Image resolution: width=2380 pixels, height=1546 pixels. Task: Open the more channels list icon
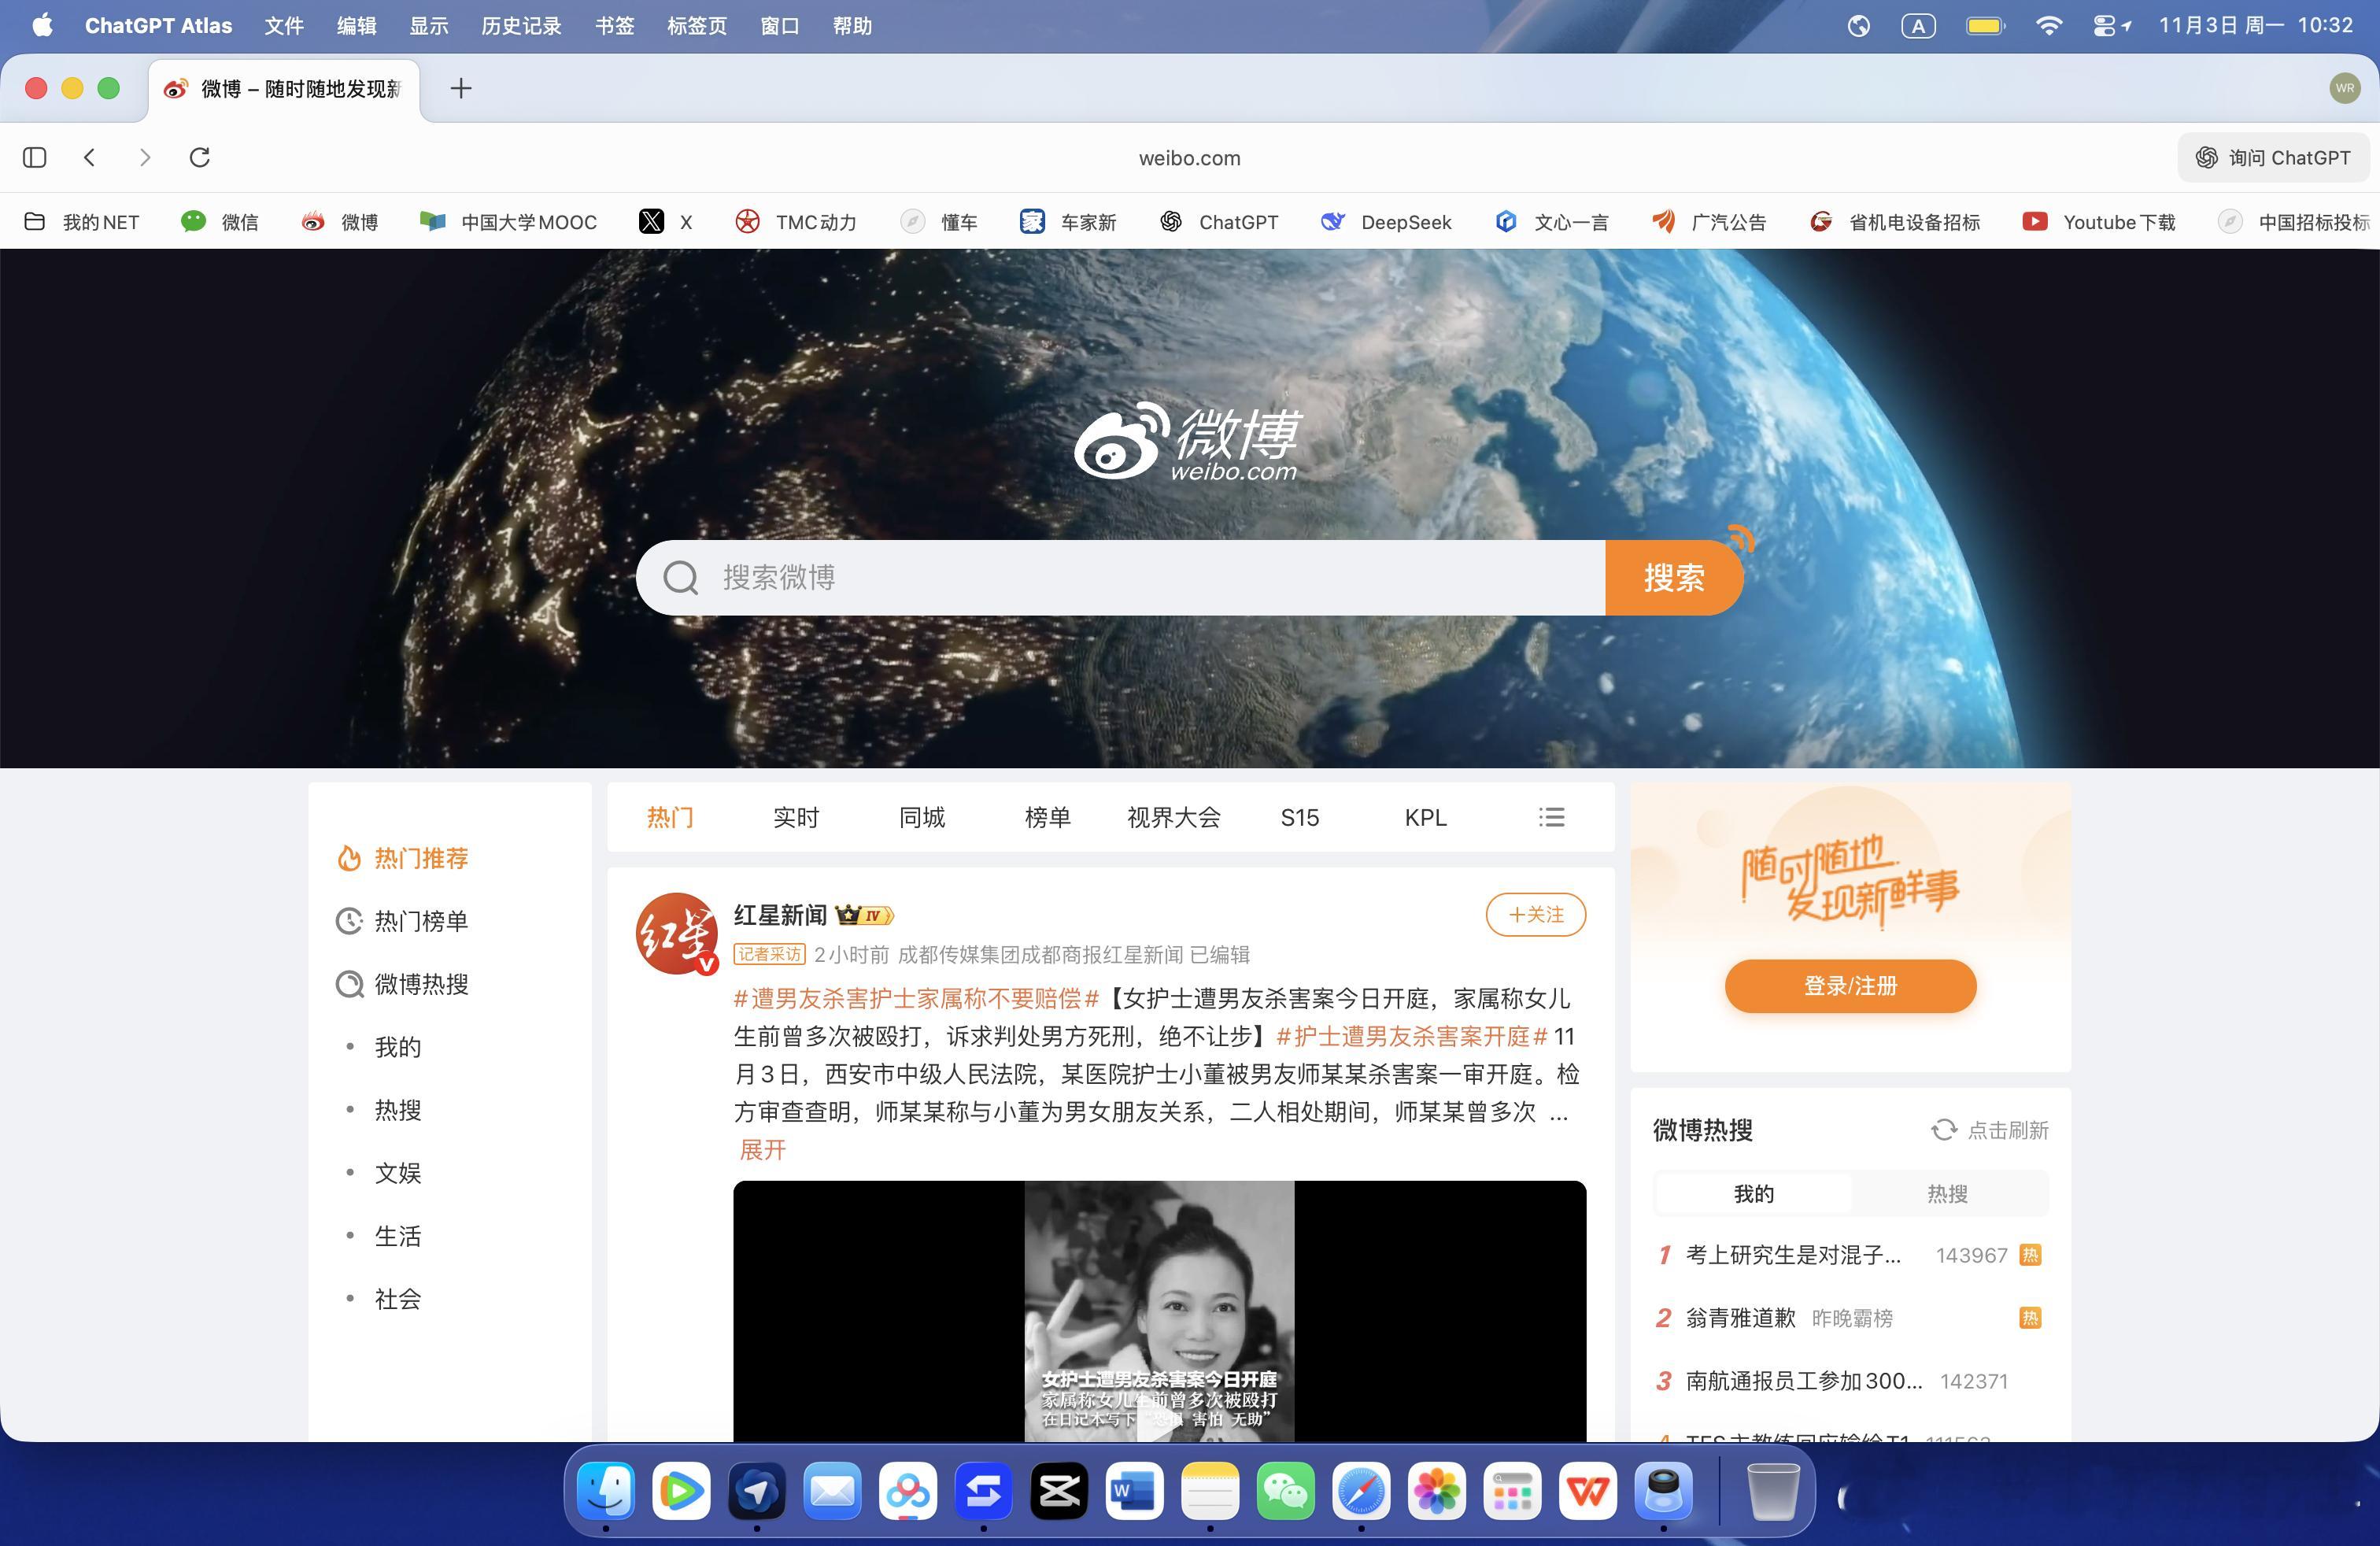click(1551, 817)
